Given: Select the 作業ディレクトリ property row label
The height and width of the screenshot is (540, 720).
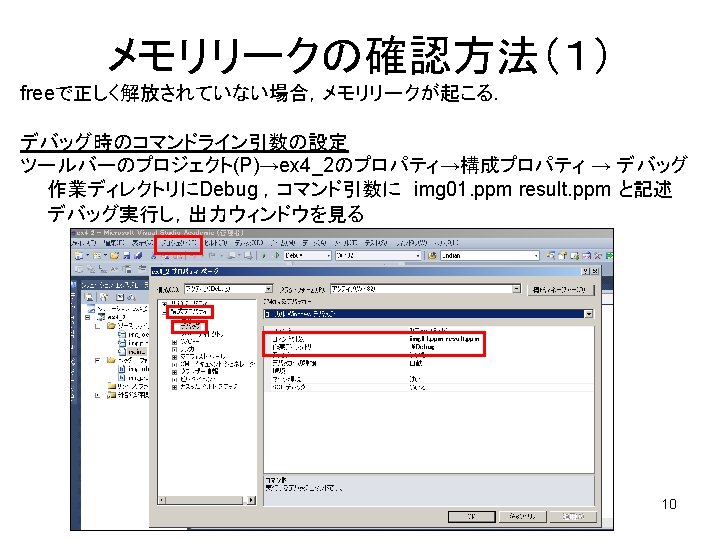Looking at the screenshot, I should (292, 347).
